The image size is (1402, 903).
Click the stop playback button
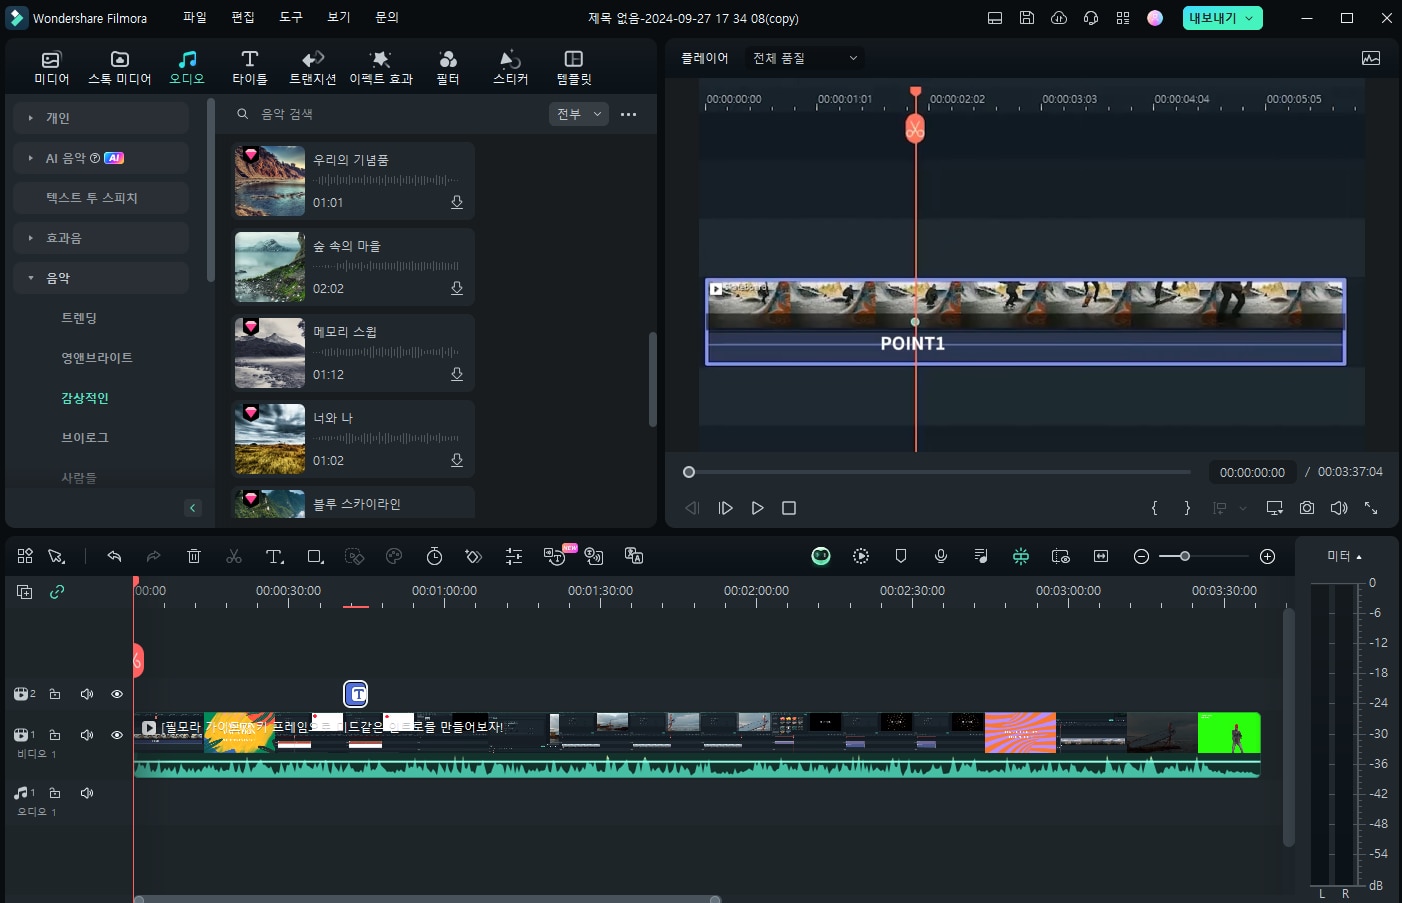789,508
